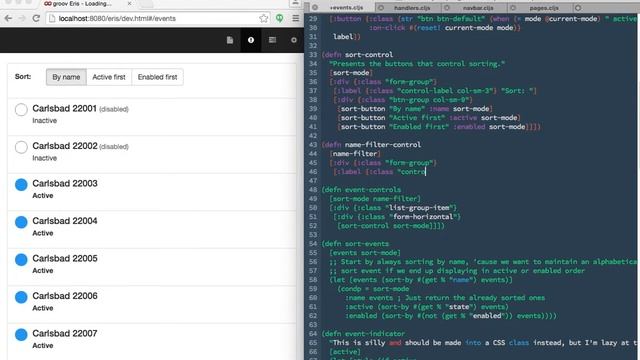The width and height of the screenshot is (640, 360).
Task: Click the Carlsbad 22003 blue status indicator
Action: [x=21, y=184]
